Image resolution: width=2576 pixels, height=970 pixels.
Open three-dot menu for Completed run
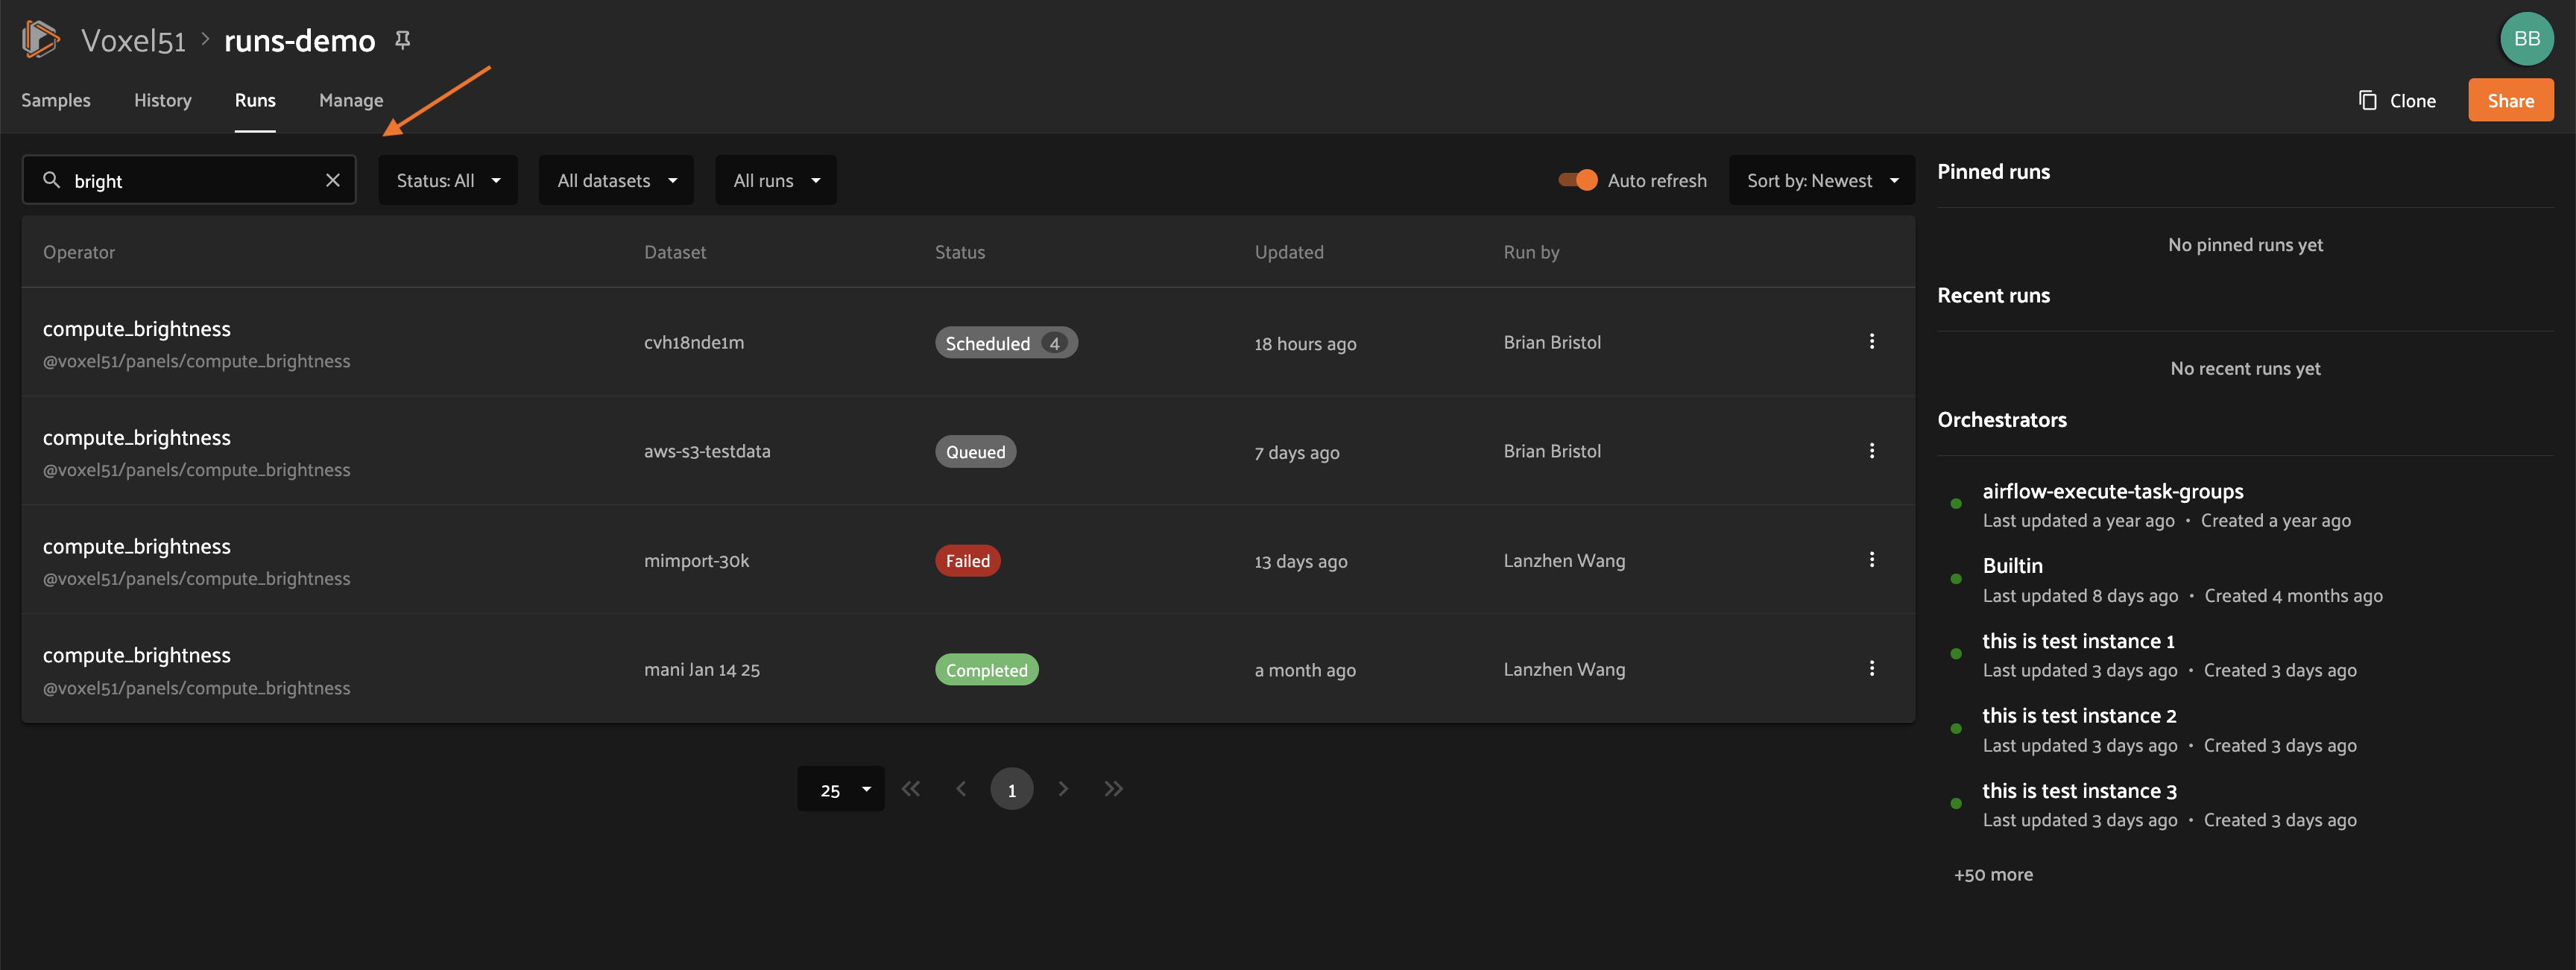pos(1871,669)
